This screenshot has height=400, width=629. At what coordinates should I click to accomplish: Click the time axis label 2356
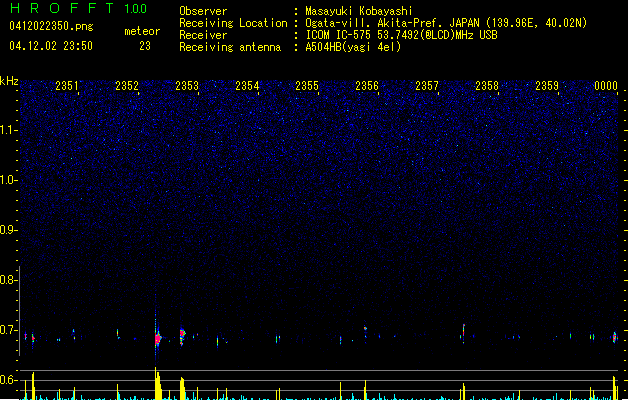coord(367,86)
